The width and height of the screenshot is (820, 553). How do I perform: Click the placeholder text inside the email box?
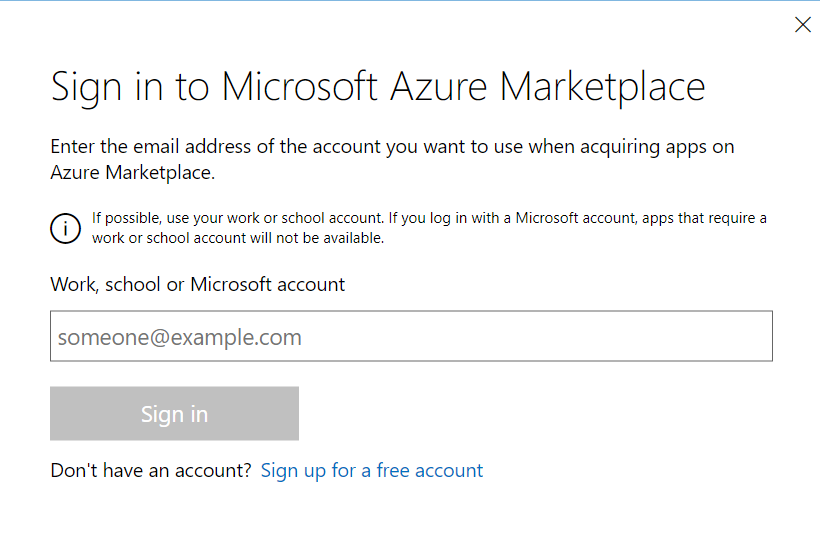(179, 337)
